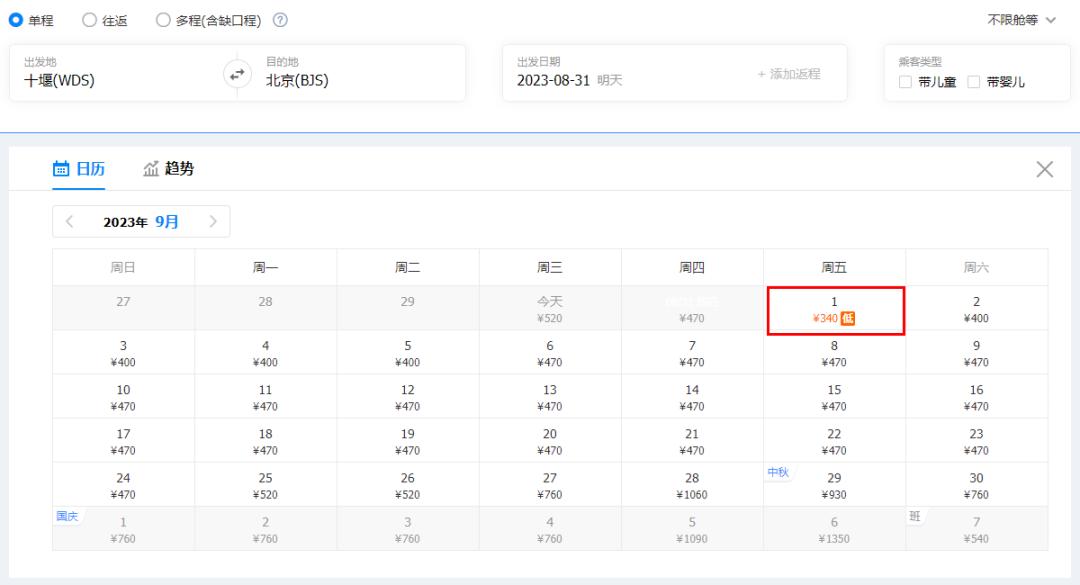Select September 28 priced at ¥1060
The image size is (1080, 585).
pos(692,485)
